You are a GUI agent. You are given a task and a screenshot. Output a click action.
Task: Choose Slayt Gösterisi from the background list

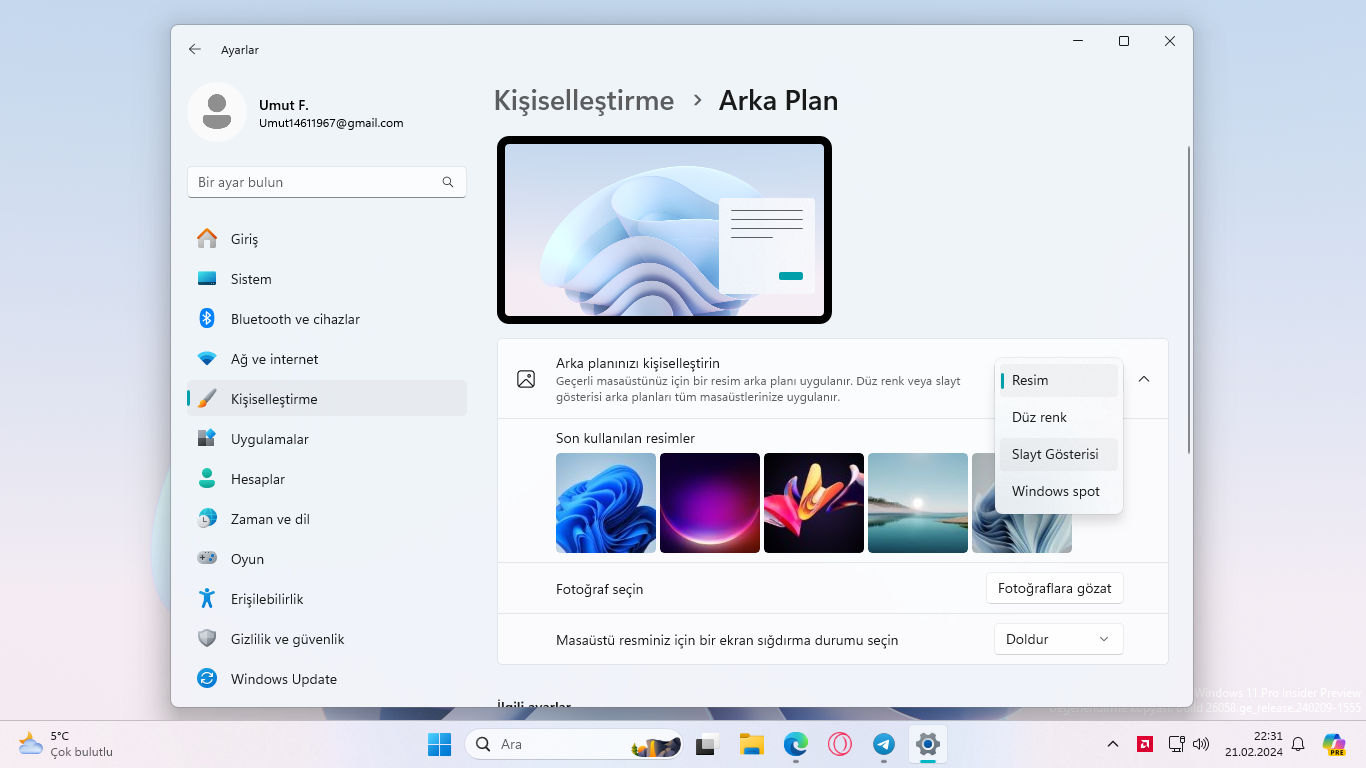click(1059, 454)
